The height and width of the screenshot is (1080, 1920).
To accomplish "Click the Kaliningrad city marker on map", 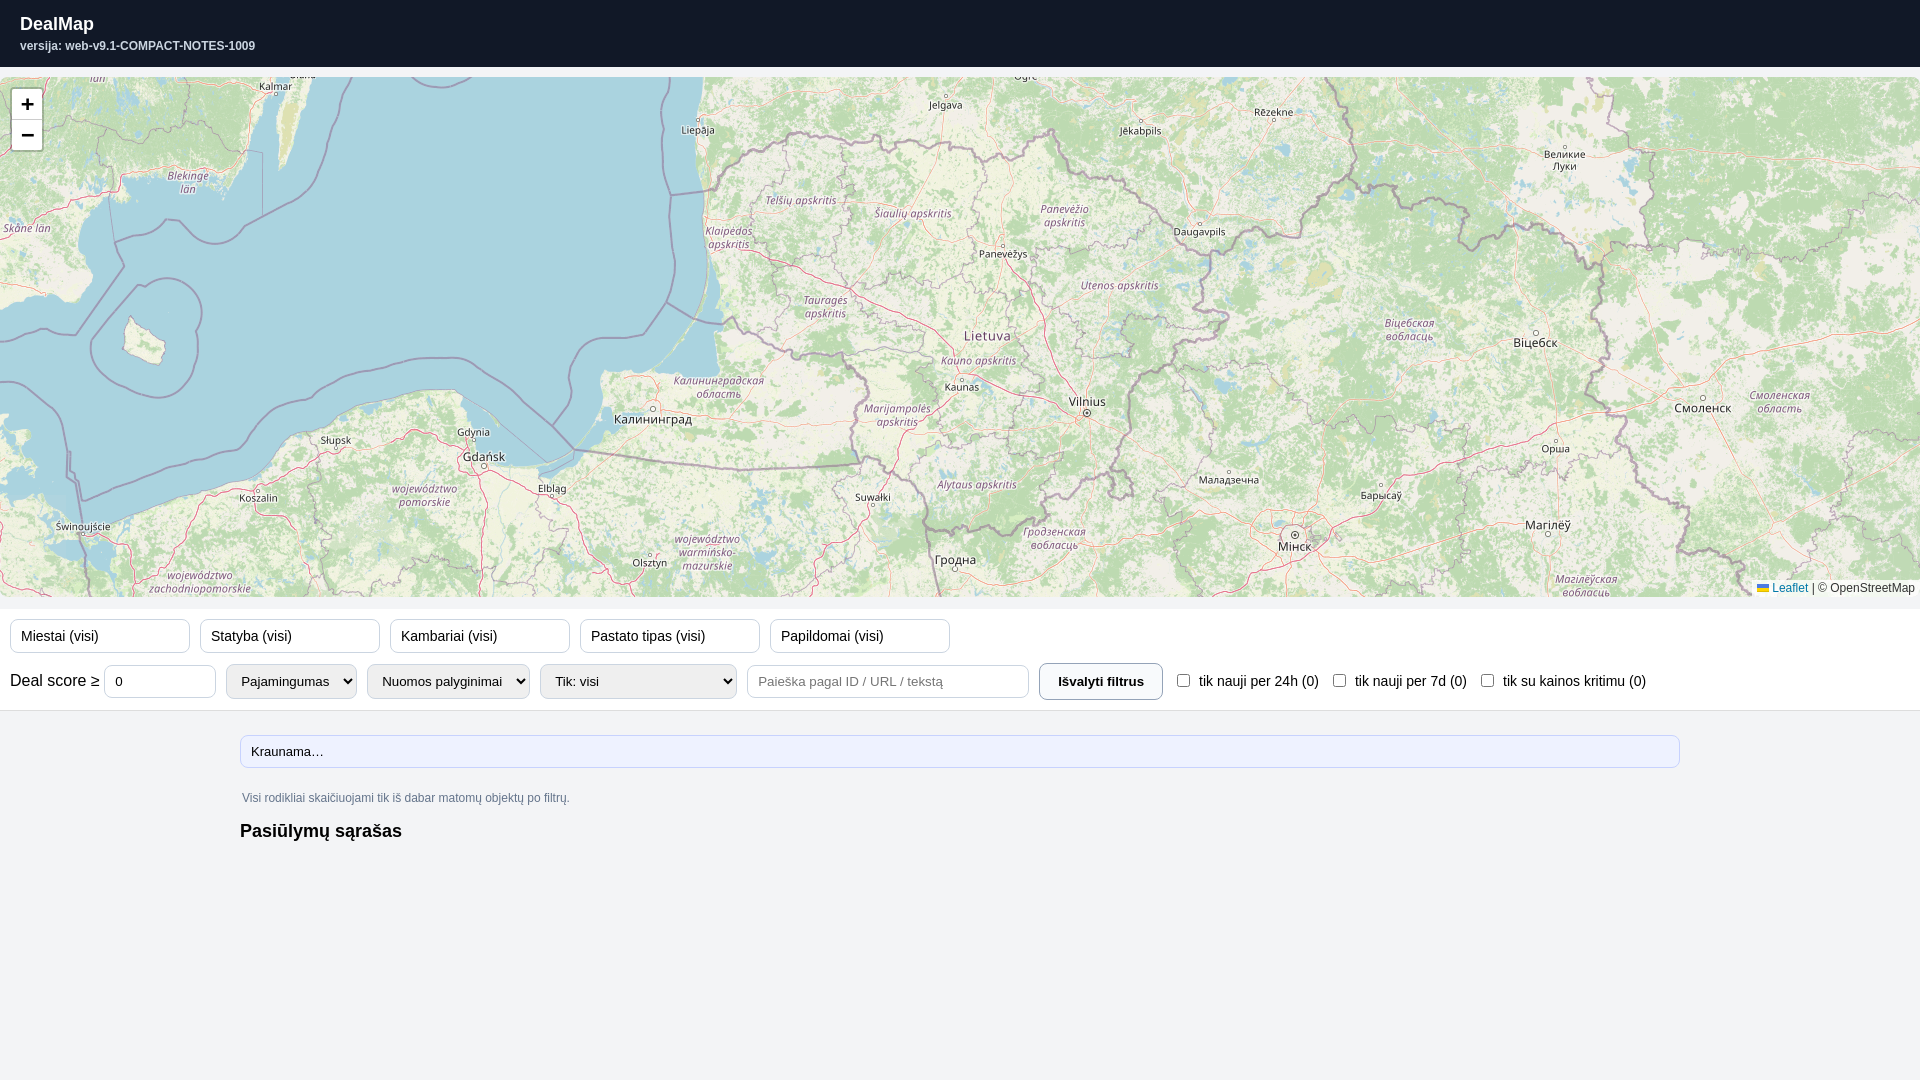I will 653,409.
